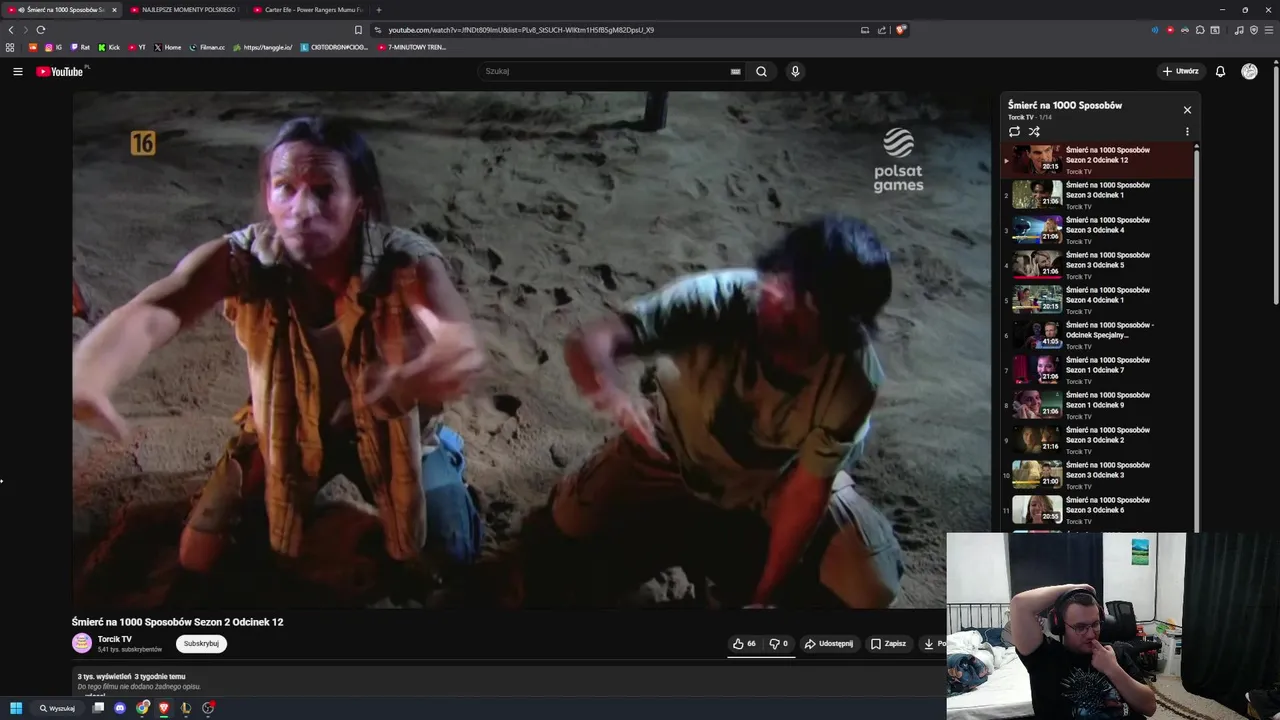Viewport: 1280px width, 720px height.
Task: Open the browser extensions puzzle icon
Action: [1200, 30]
